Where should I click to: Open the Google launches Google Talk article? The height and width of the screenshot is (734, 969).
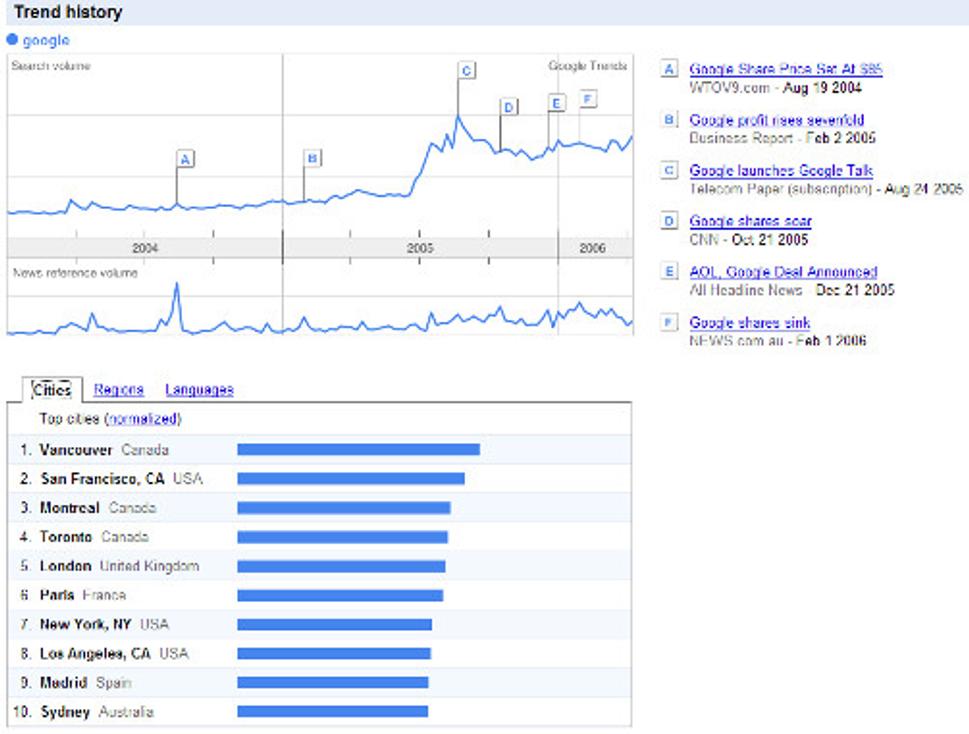(x=781, y=170)
